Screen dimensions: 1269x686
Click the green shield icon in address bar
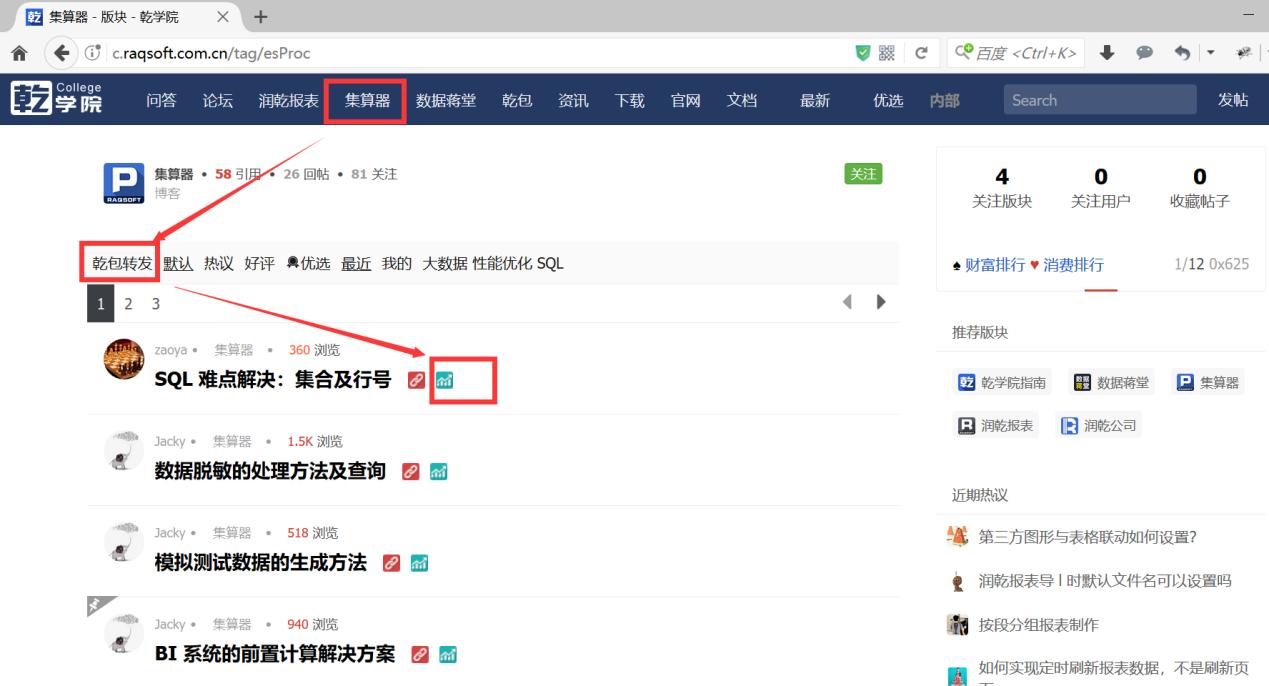(863, 53)
